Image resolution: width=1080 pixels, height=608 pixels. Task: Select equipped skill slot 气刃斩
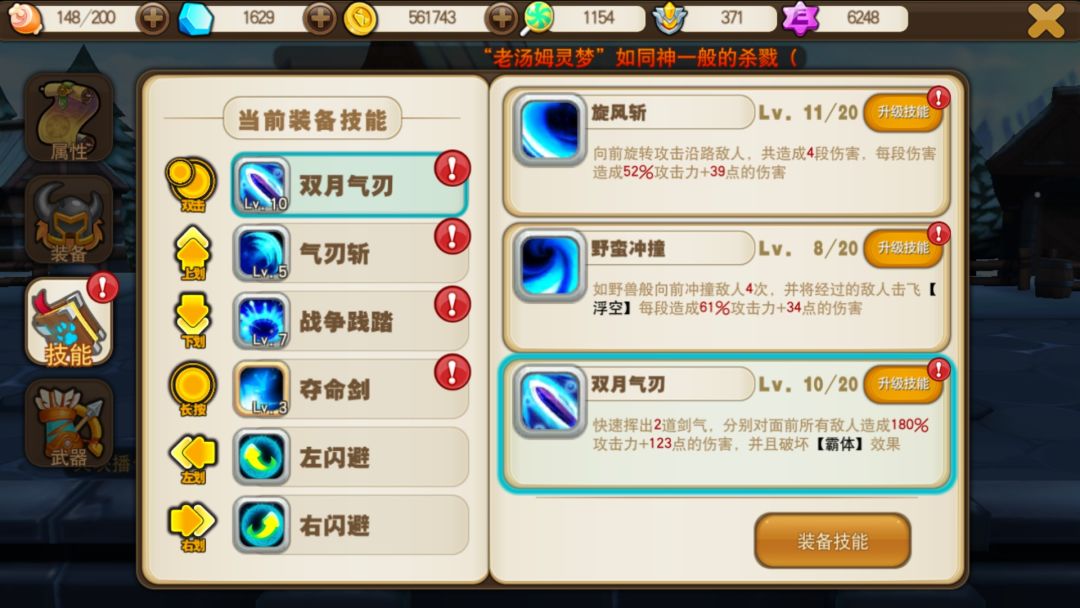350,253
